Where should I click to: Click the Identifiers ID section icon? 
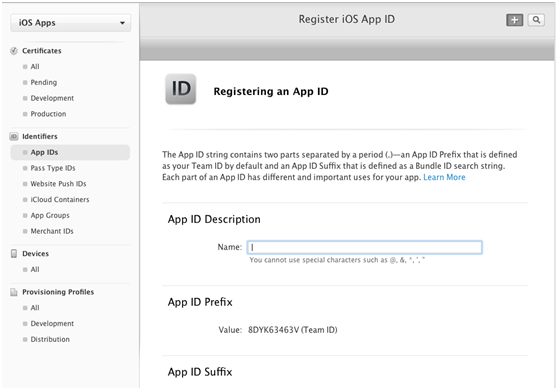(x=14, y=136)
